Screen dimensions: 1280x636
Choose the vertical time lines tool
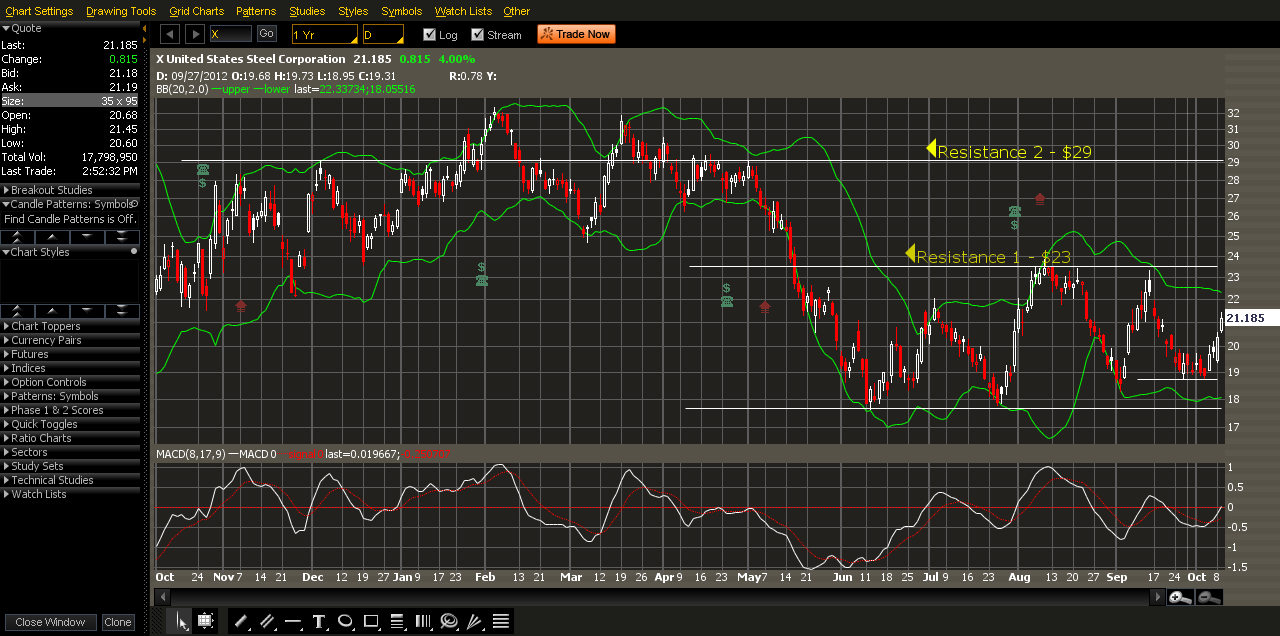coord(423,621)
